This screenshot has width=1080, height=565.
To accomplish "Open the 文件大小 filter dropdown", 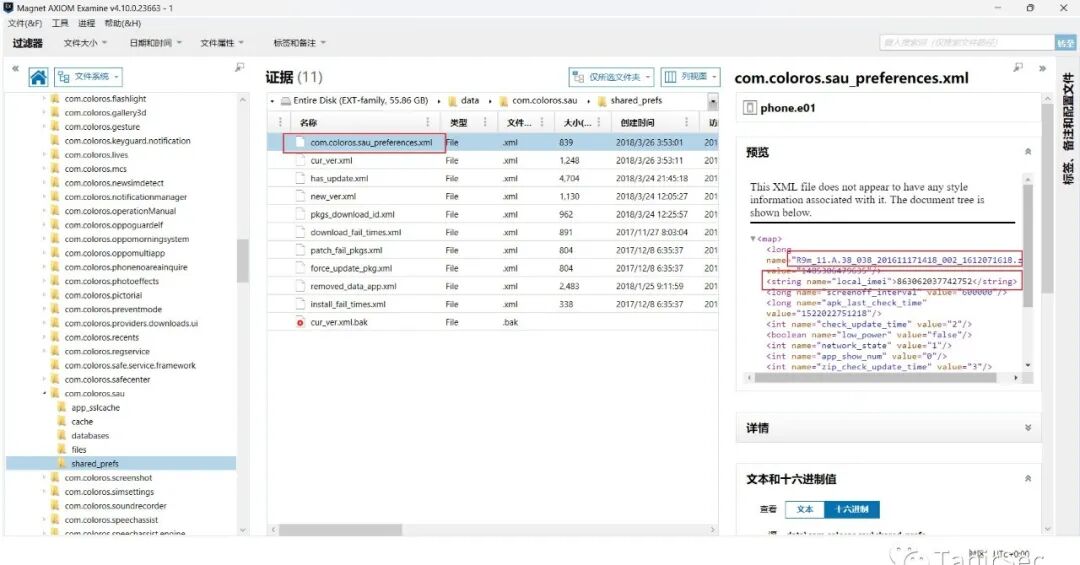I will 85,43.
